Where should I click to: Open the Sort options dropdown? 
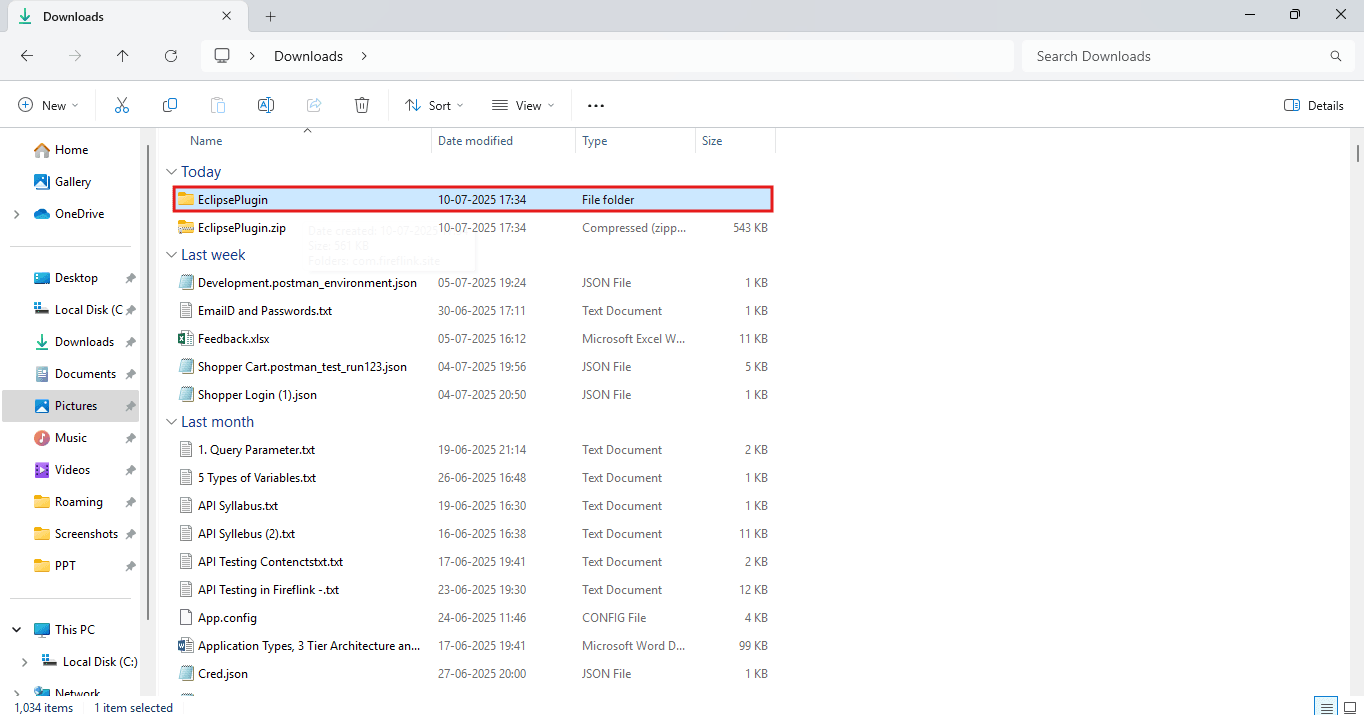(x=434, y=105)
